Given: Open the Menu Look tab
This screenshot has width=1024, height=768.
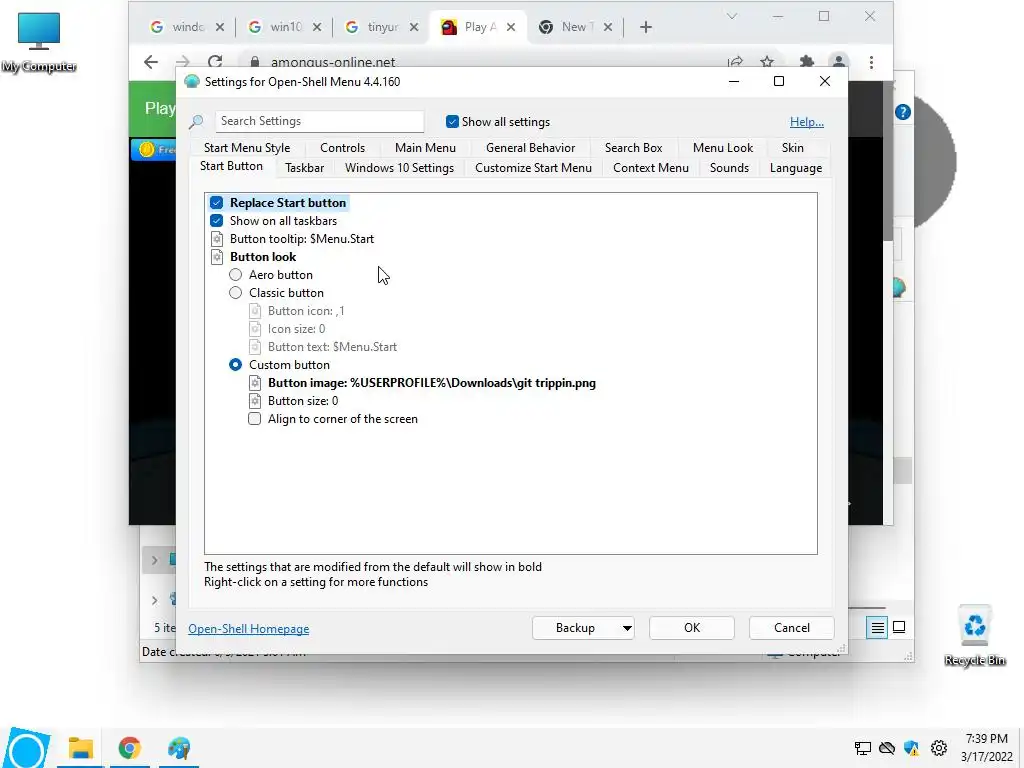Looking at the screenshot, I should (x=723, y=148).
